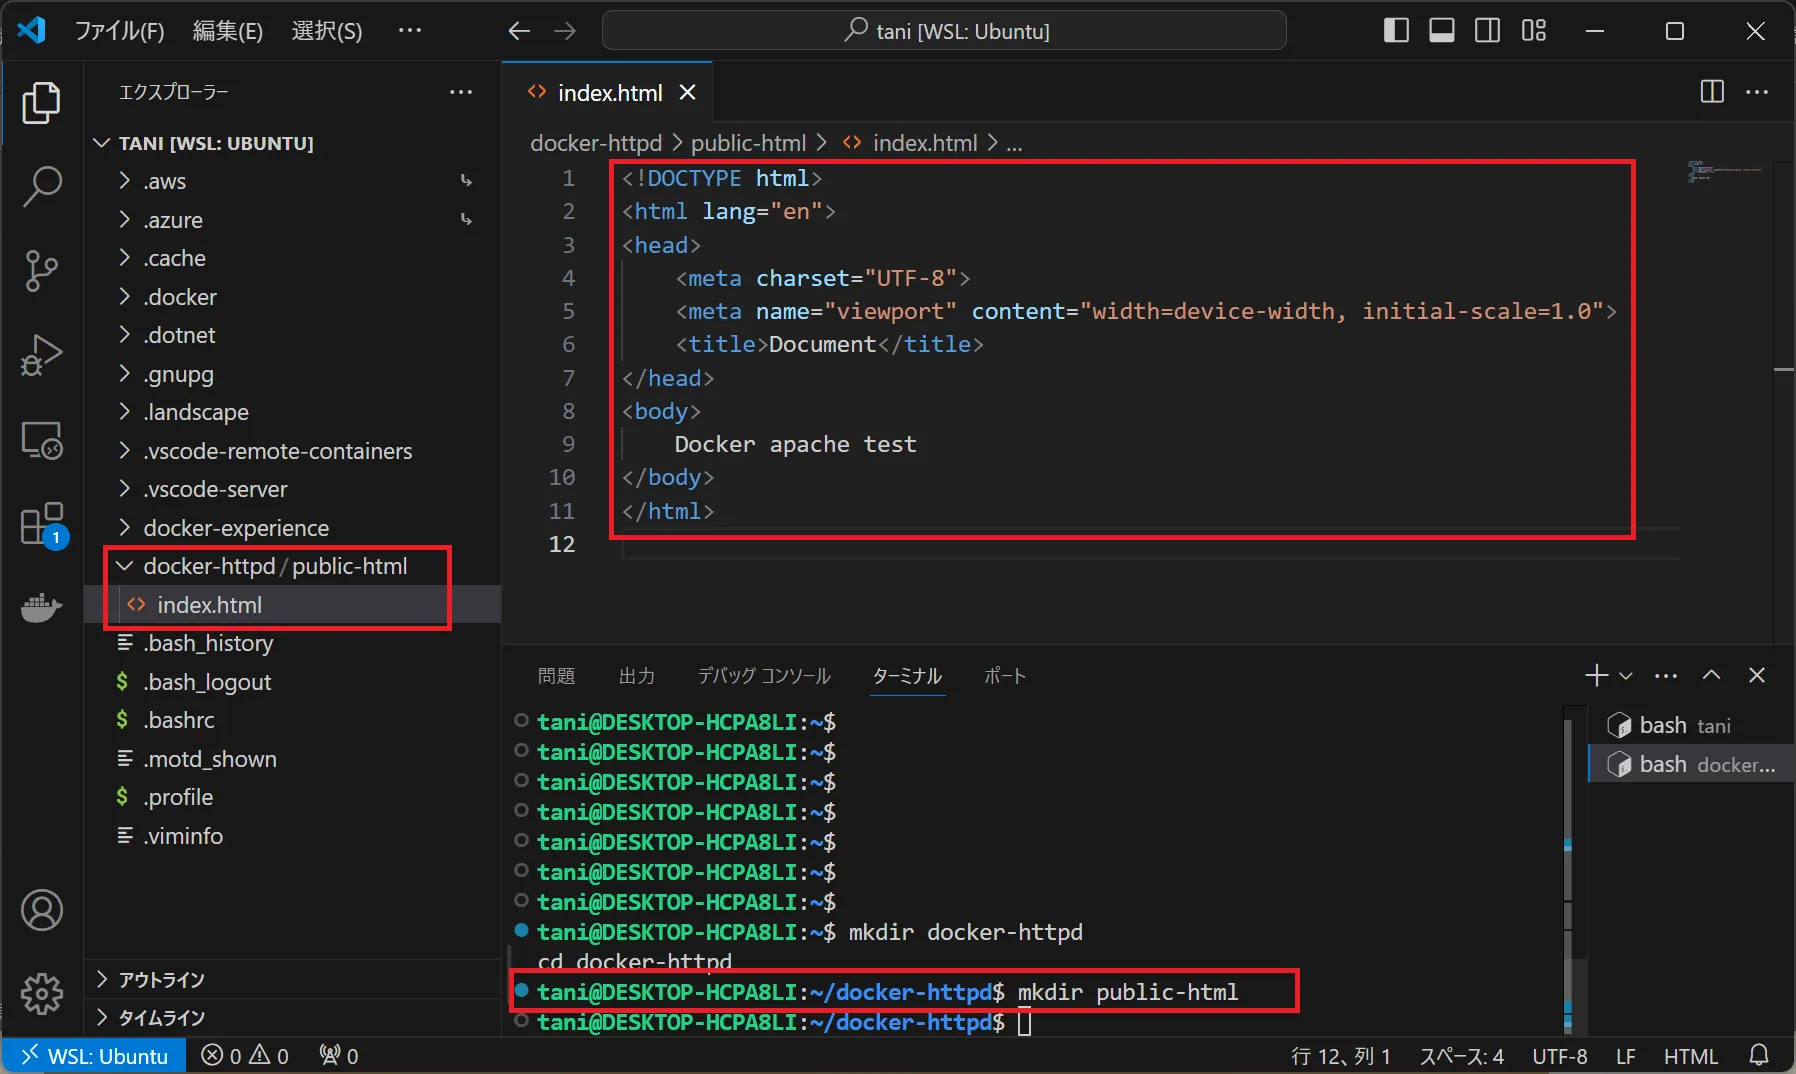Switch to the 出力 panel tab
Viewport: 1796px width, 1074px height.
coord(636,676)
